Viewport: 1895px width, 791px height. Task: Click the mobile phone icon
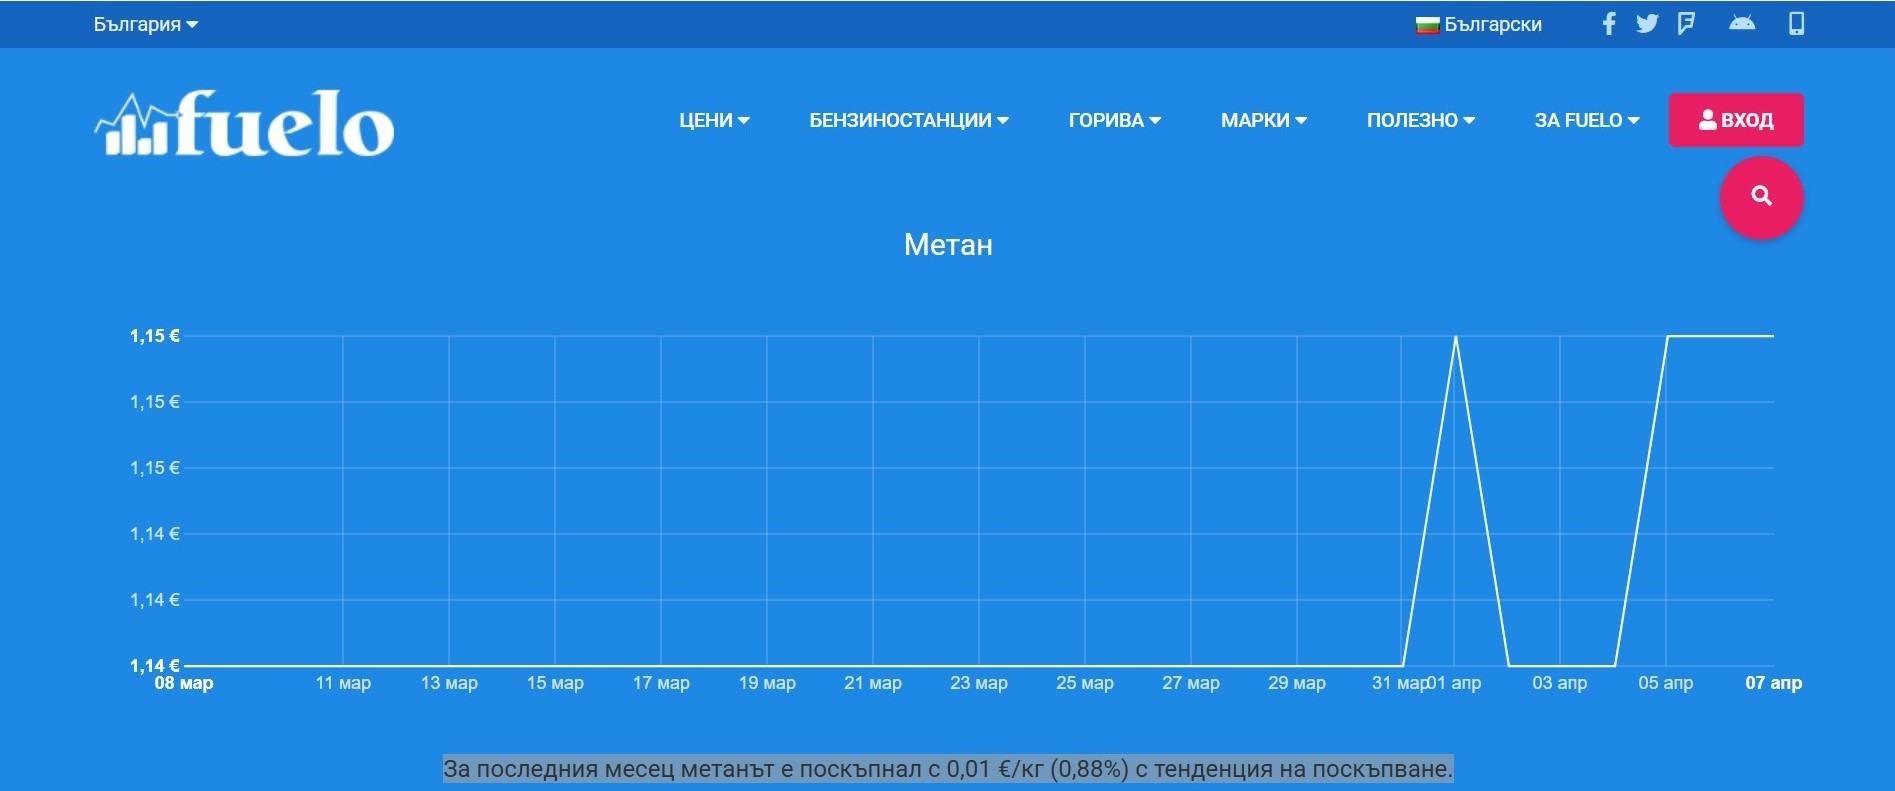click(x=1796, y=24)
